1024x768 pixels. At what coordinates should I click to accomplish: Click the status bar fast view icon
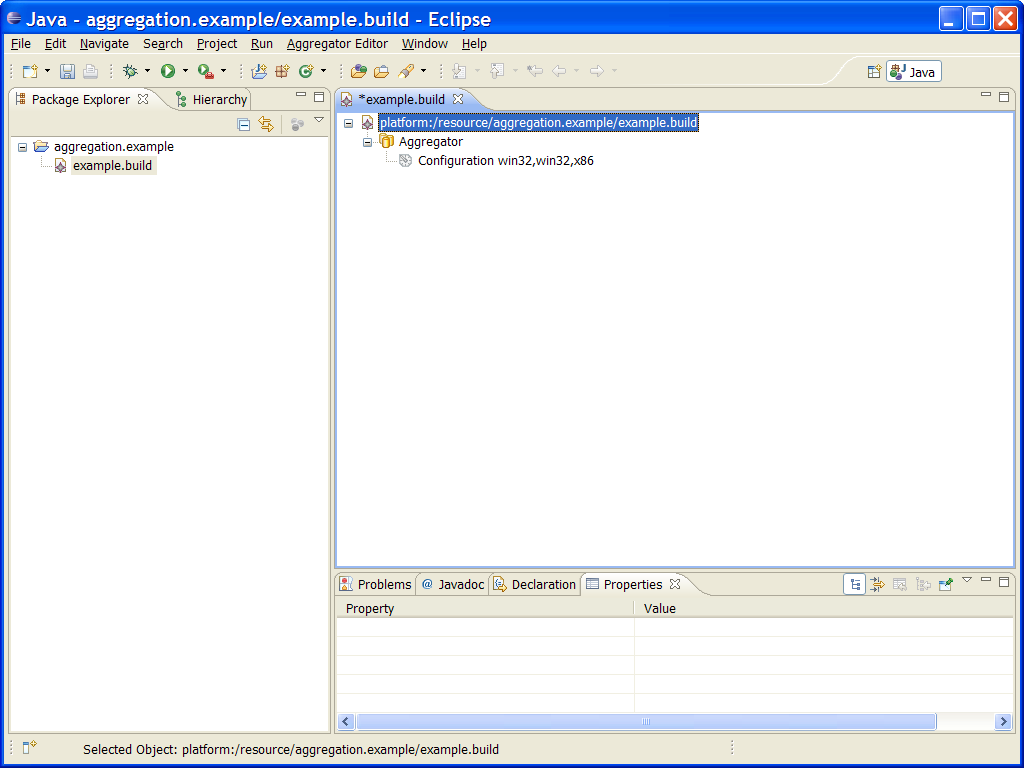tap(29, 748)
